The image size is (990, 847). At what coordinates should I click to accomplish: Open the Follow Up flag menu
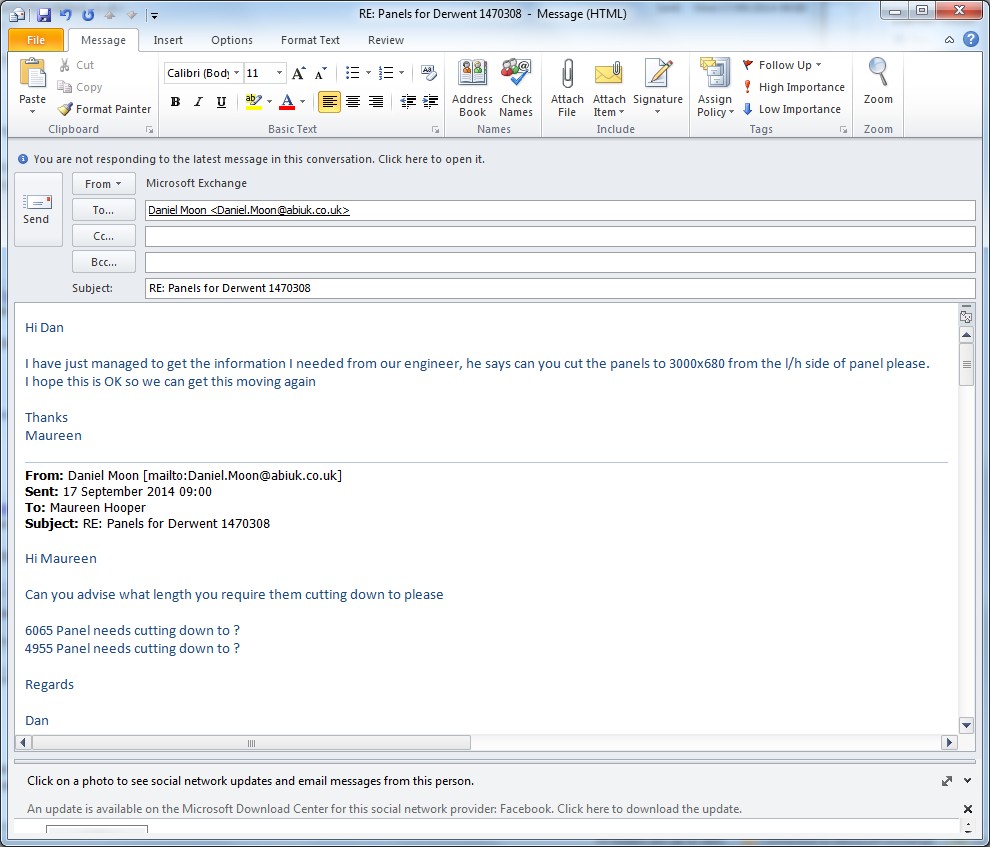[783, 65]
